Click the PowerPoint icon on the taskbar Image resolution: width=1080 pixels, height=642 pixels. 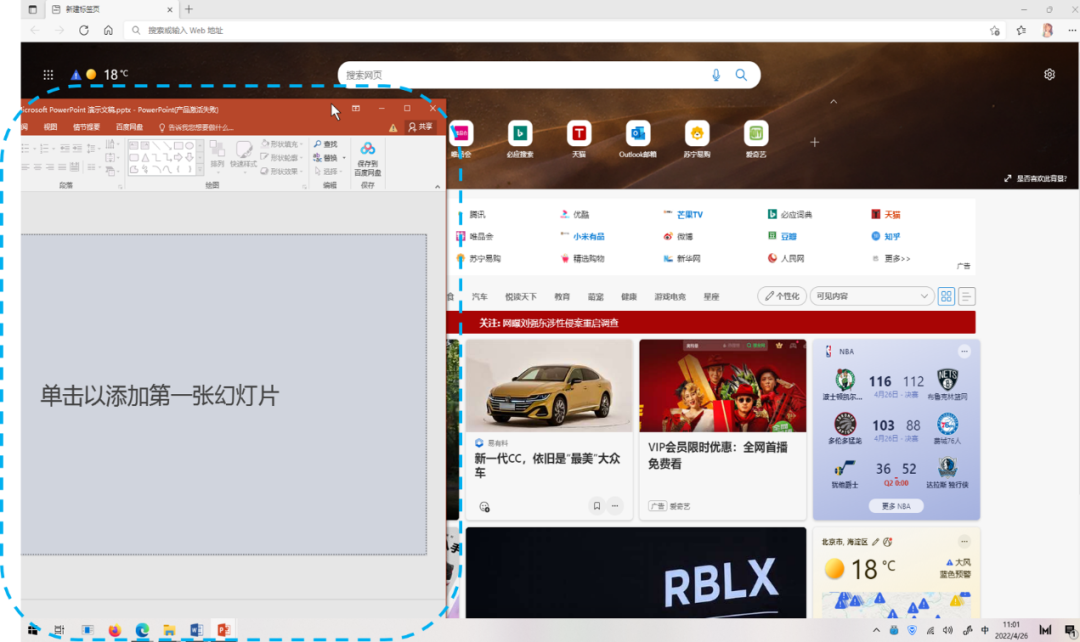coord(224,630)
